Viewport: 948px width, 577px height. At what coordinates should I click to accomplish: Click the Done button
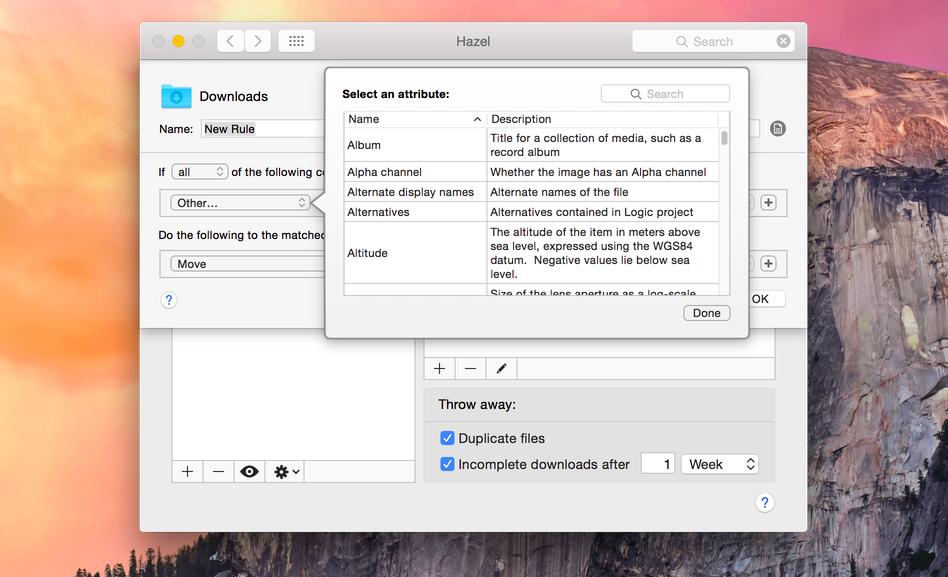[707, 313]
